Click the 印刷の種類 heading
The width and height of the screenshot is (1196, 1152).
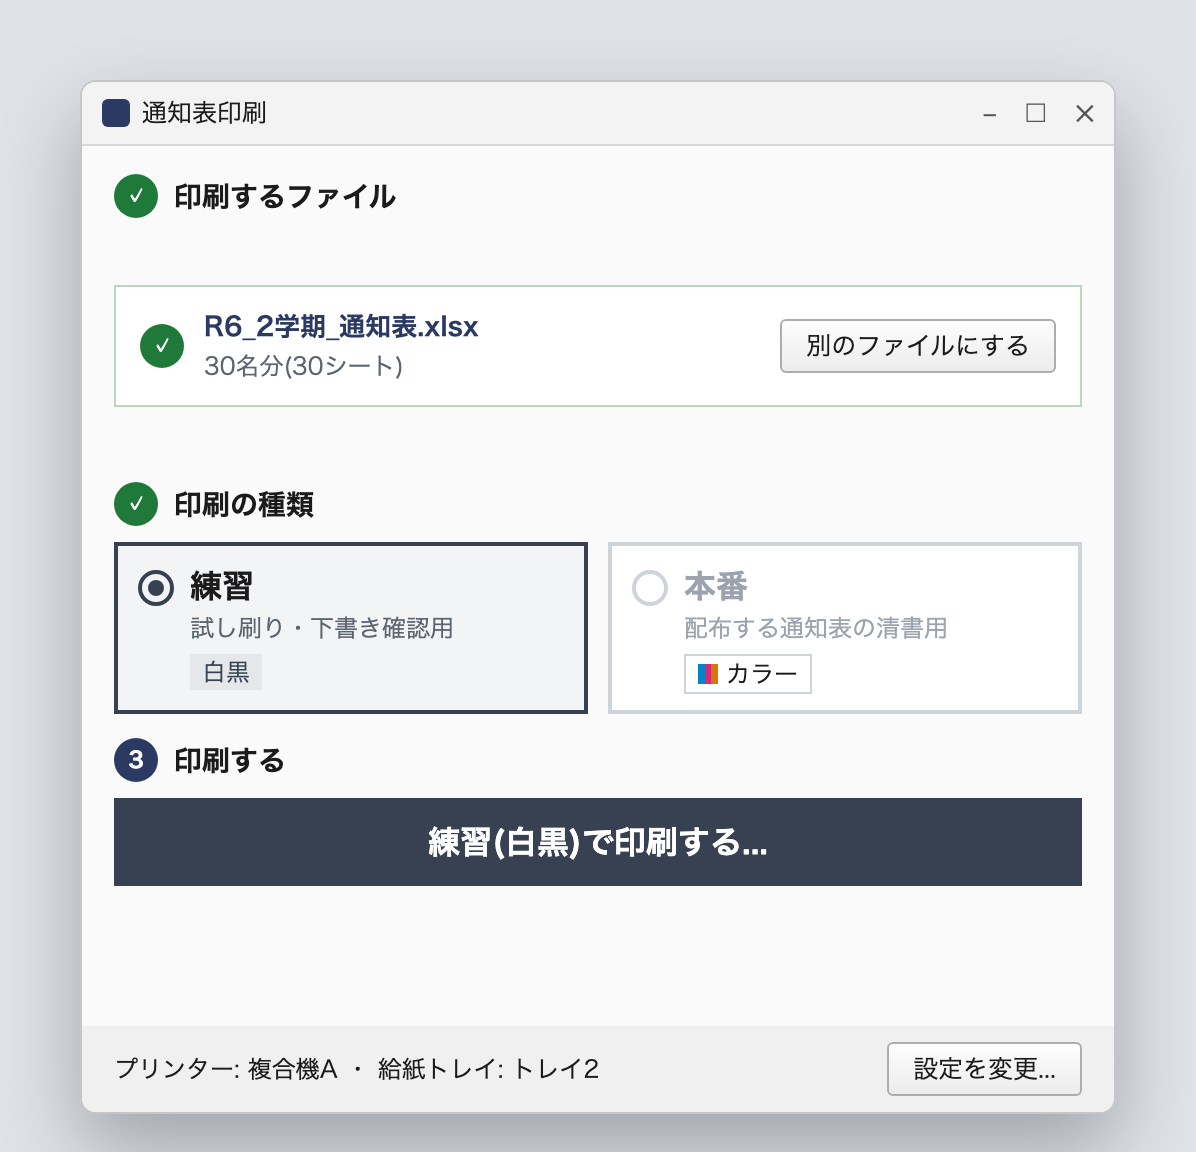click(x=244, y=504)
